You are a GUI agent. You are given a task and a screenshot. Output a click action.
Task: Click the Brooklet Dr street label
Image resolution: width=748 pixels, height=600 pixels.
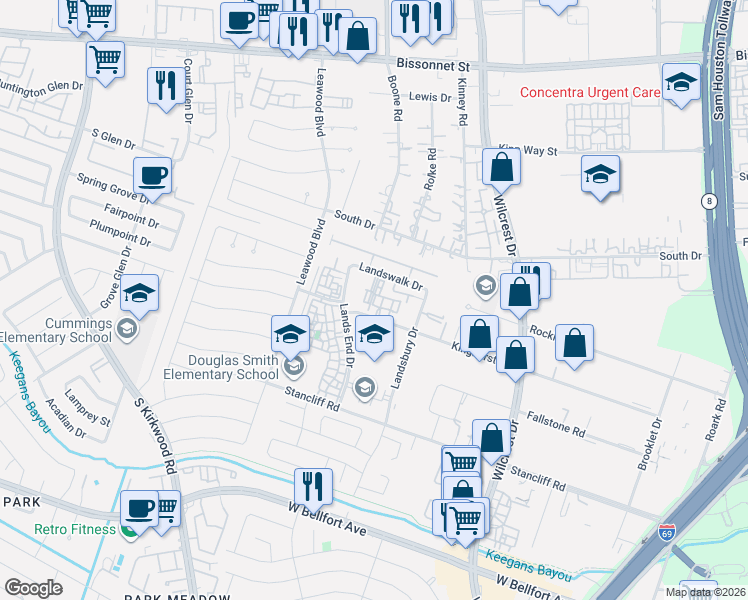tap(650, 444)
